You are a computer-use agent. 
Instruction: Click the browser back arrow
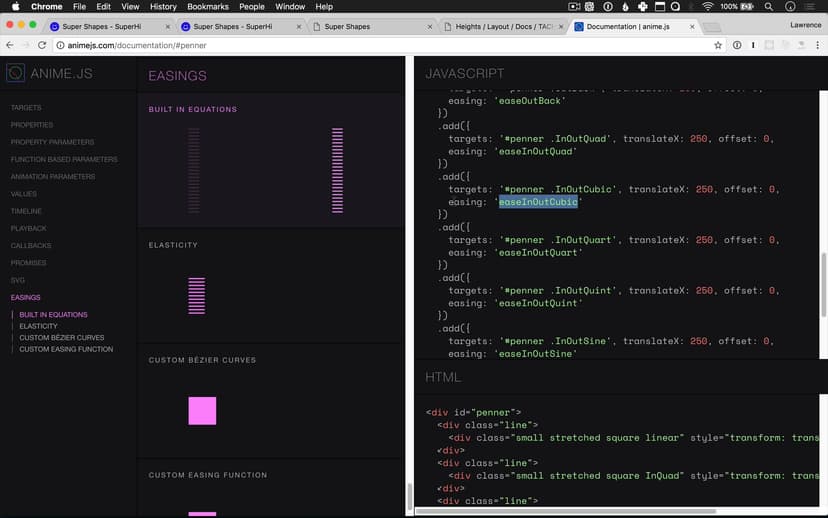[9, 45]
